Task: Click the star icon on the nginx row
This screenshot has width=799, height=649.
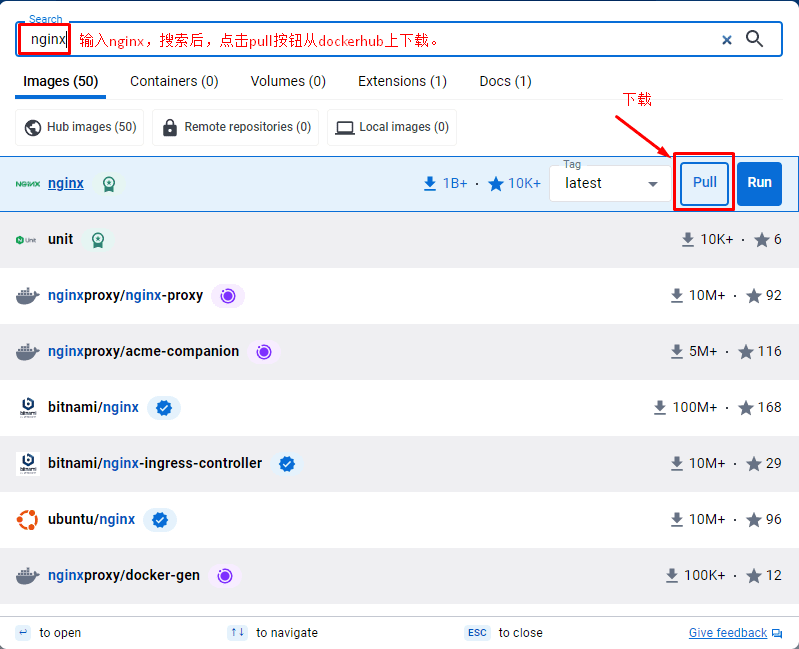Action: click(495, 183)
